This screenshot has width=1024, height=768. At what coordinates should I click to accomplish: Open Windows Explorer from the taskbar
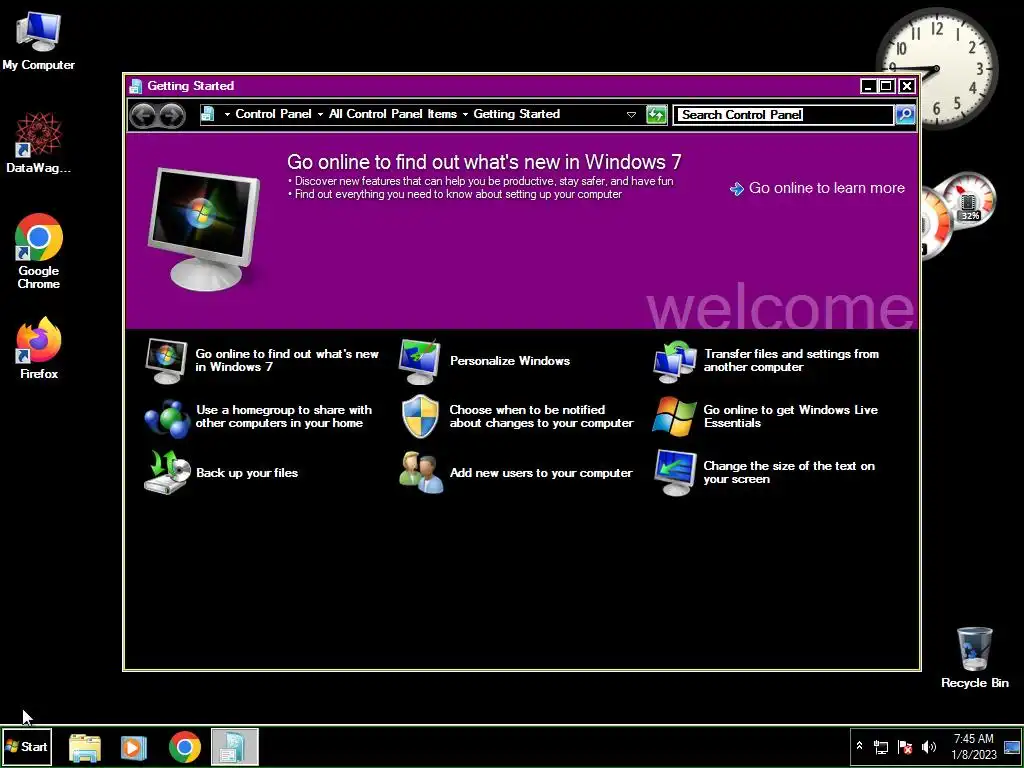click(85, 747)
